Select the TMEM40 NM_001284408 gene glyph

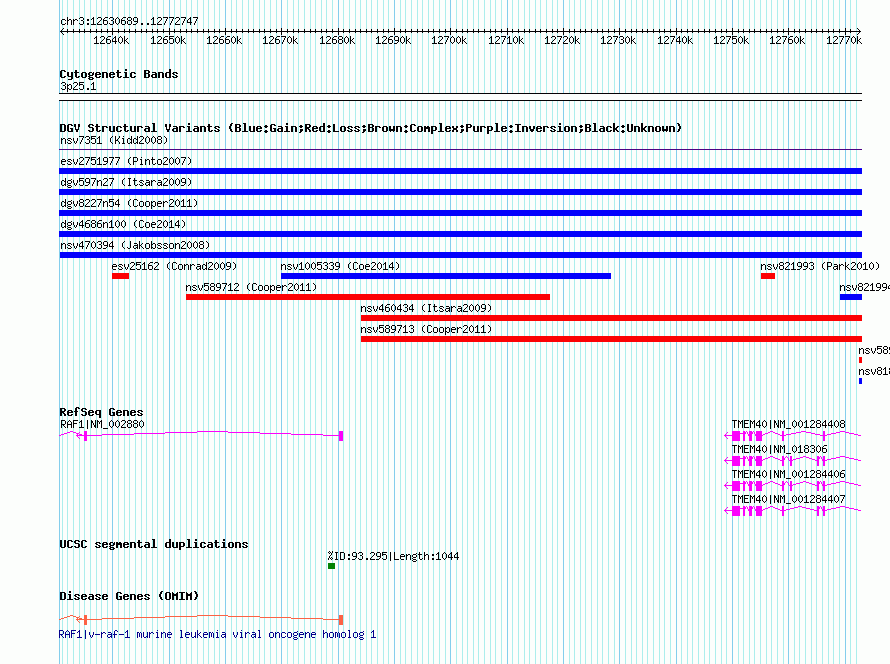[x=793, y=436]
